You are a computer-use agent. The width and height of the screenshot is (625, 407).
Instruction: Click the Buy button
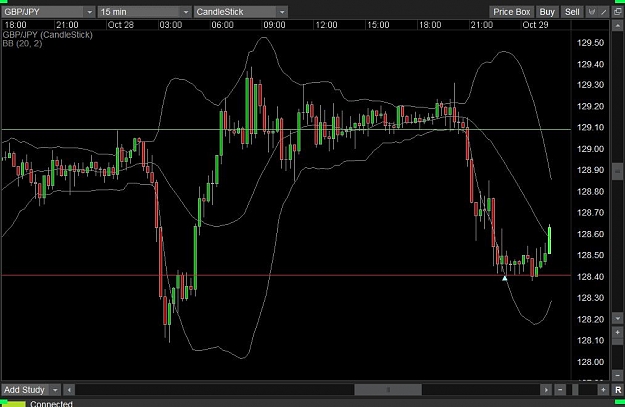pyautogui.click(x=547, y=12)
